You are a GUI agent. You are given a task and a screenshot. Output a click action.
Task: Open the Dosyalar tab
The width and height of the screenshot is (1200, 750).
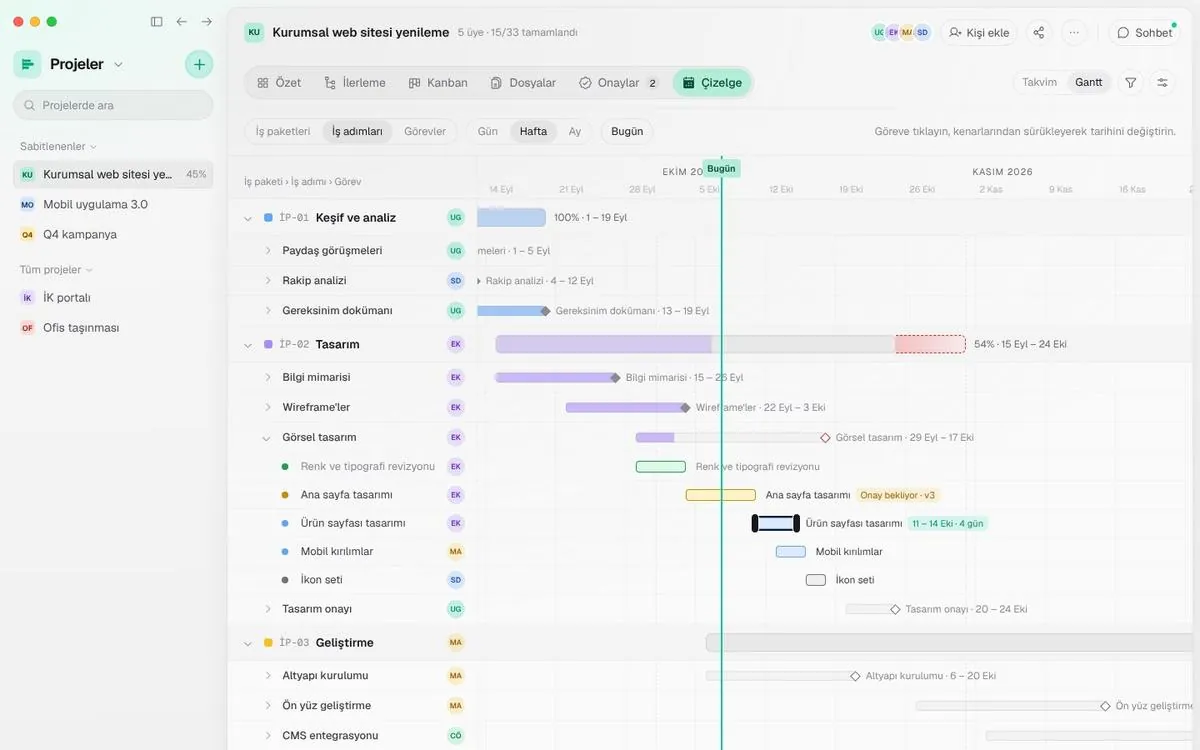click(523, 83)
